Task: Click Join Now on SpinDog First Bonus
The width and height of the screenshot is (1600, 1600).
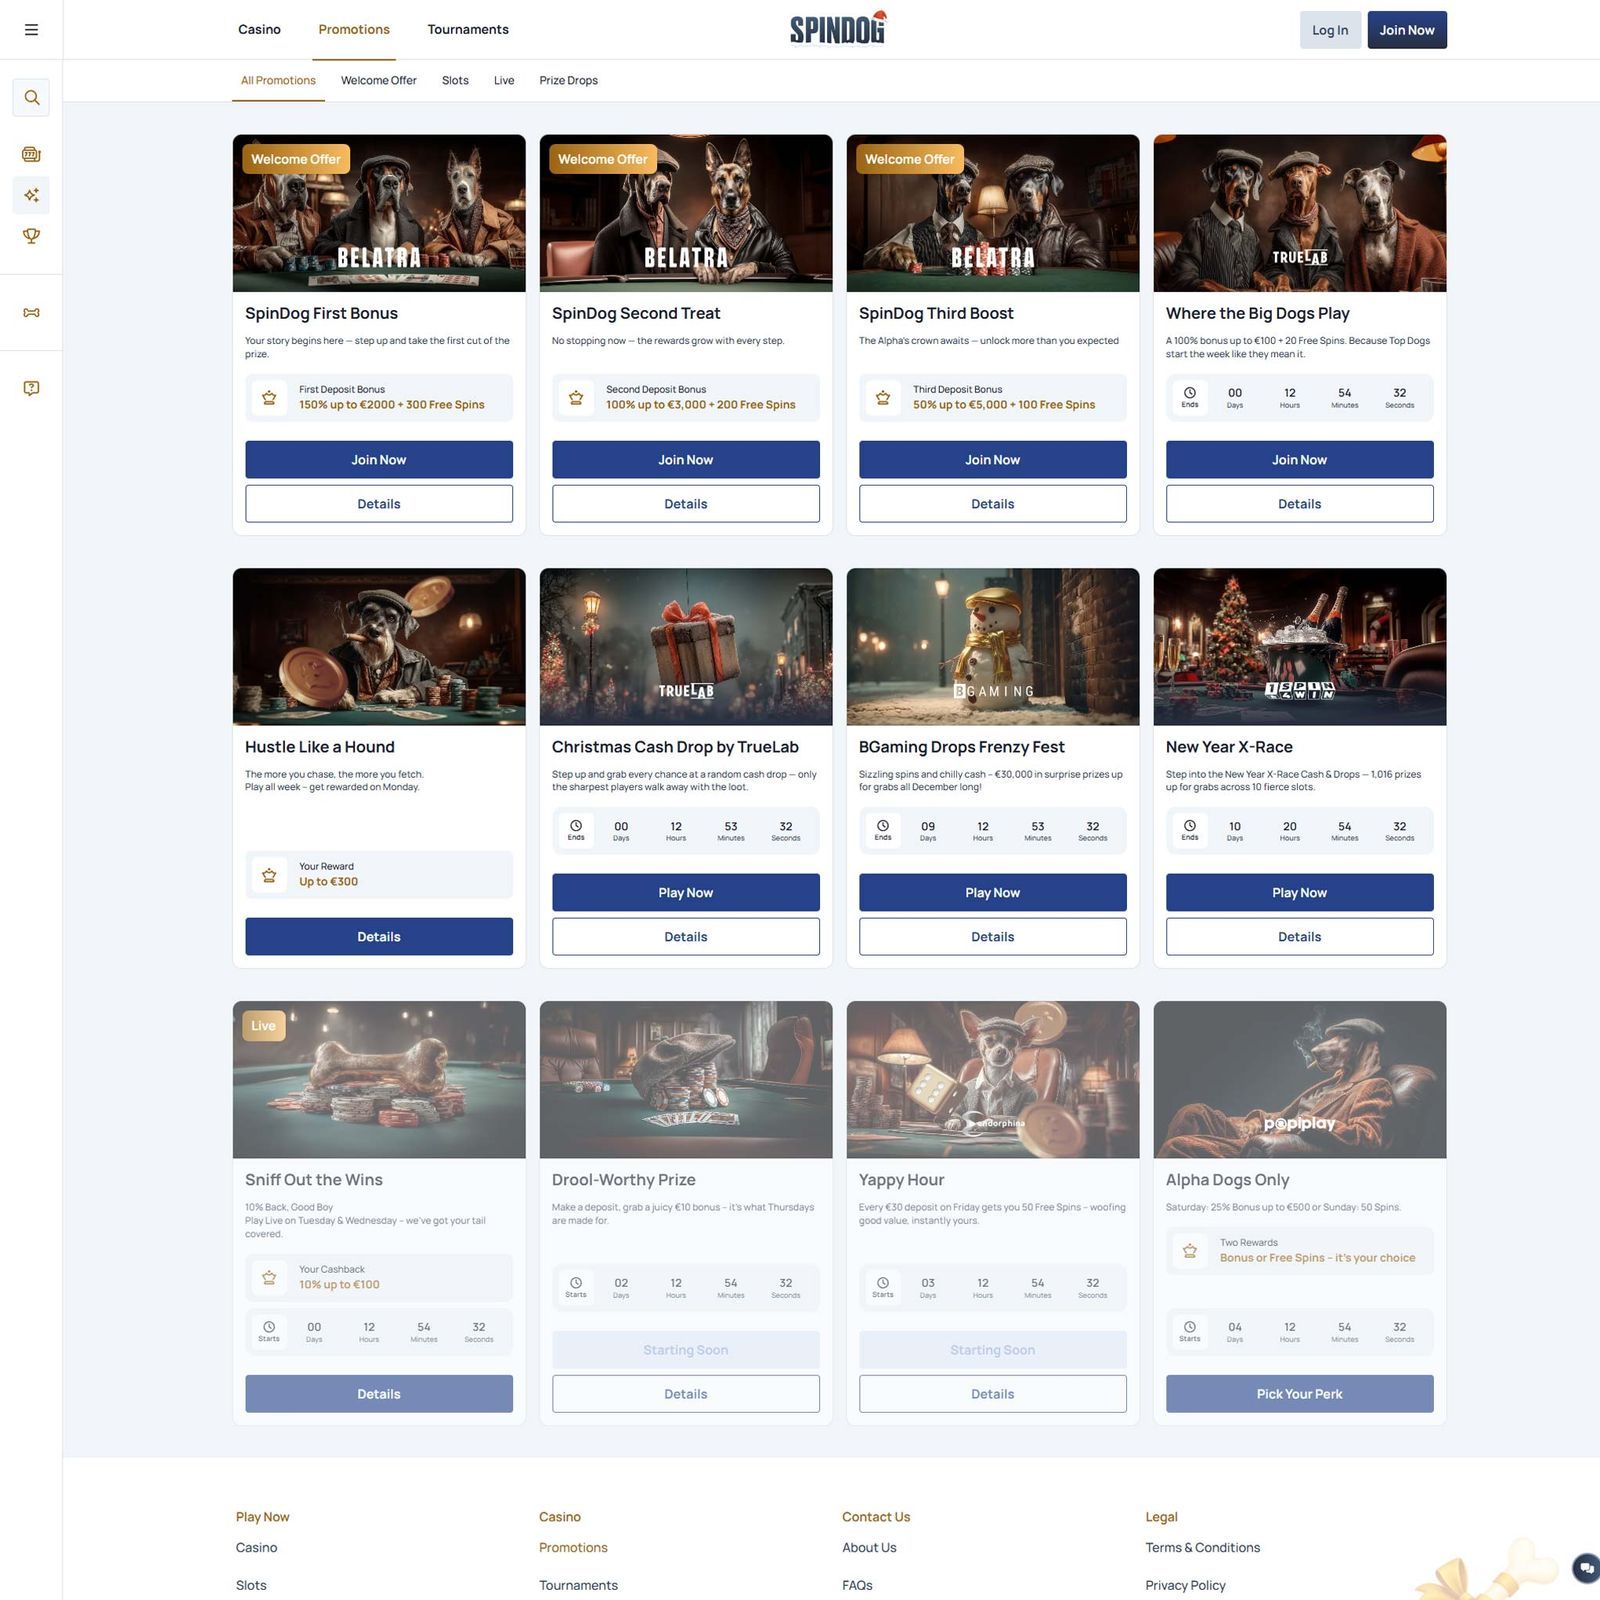Action: pos(379,460)
